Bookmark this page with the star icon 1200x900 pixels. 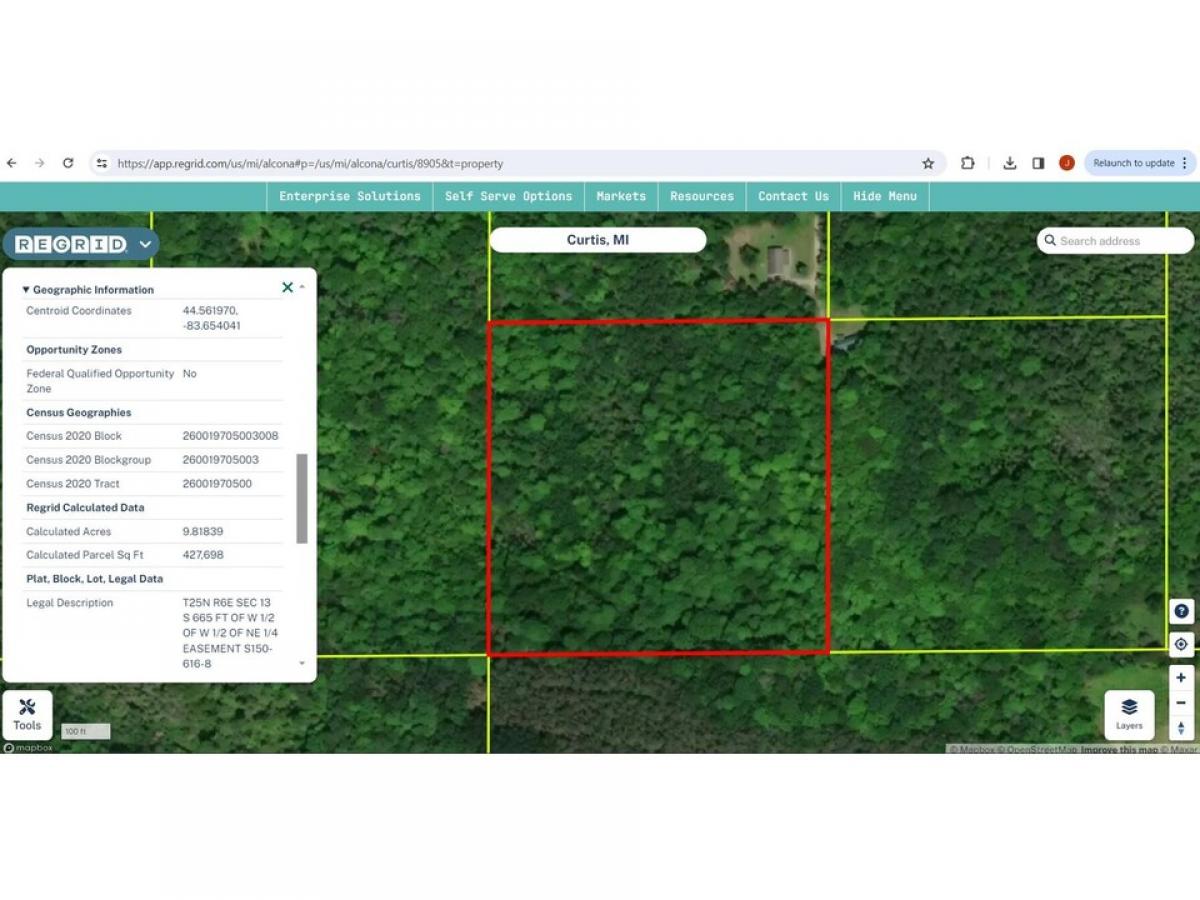(928, 163)
